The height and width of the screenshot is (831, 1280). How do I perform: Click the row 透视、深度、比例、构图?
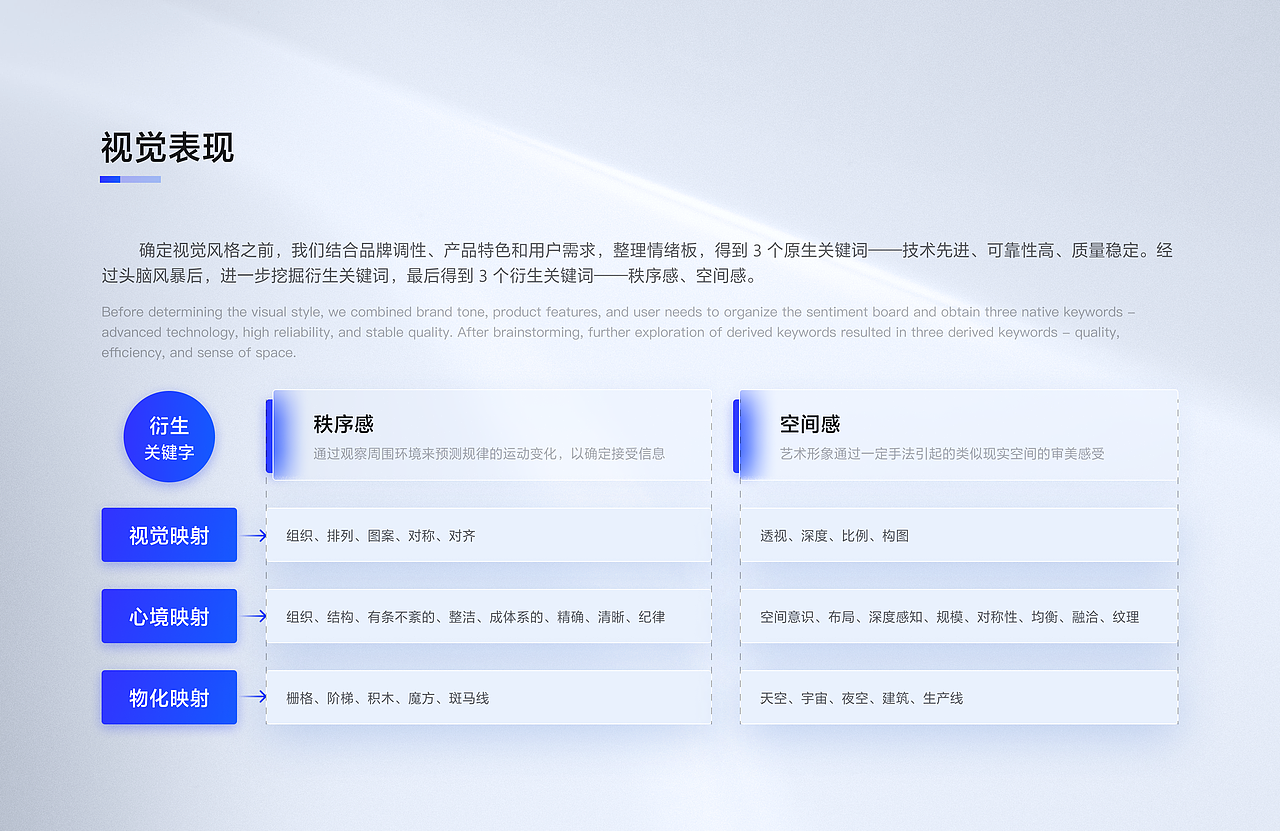pos(959,535)
